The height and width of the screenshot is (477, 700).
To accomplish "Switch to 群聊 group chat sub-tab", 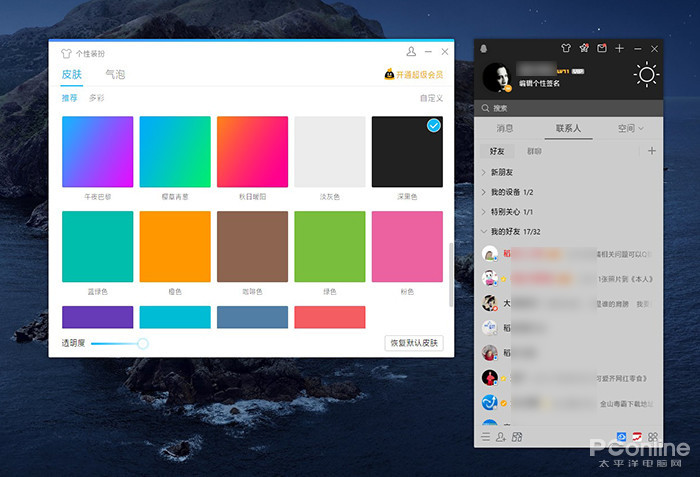I will pyautogui.click(x=534, y=151).
